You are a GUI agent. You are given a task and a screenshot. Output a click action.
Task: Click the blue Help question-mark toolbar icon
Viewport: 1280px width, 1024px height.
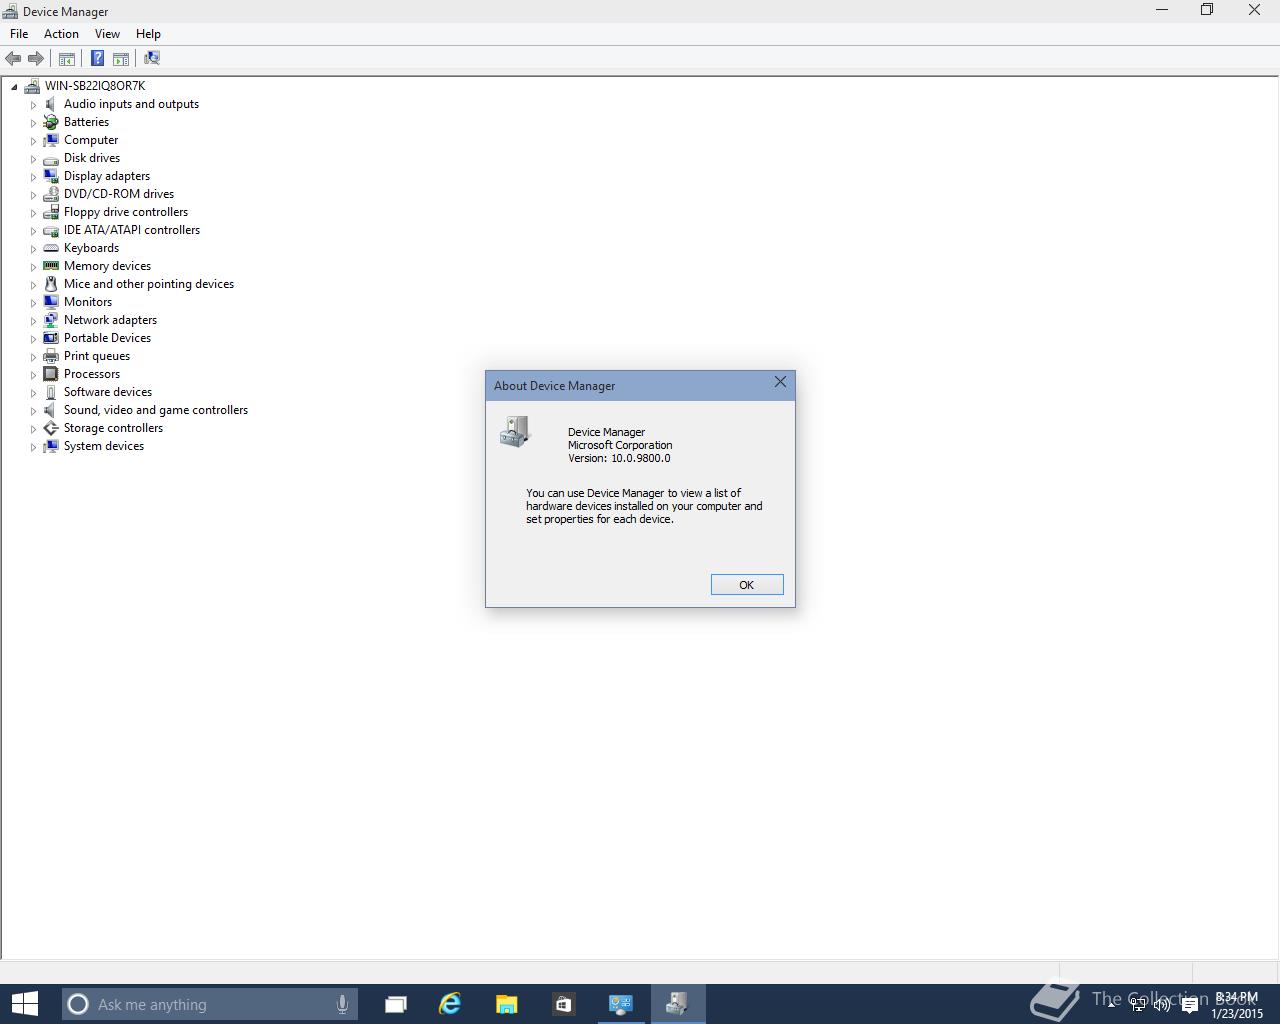tap(97, 58)
